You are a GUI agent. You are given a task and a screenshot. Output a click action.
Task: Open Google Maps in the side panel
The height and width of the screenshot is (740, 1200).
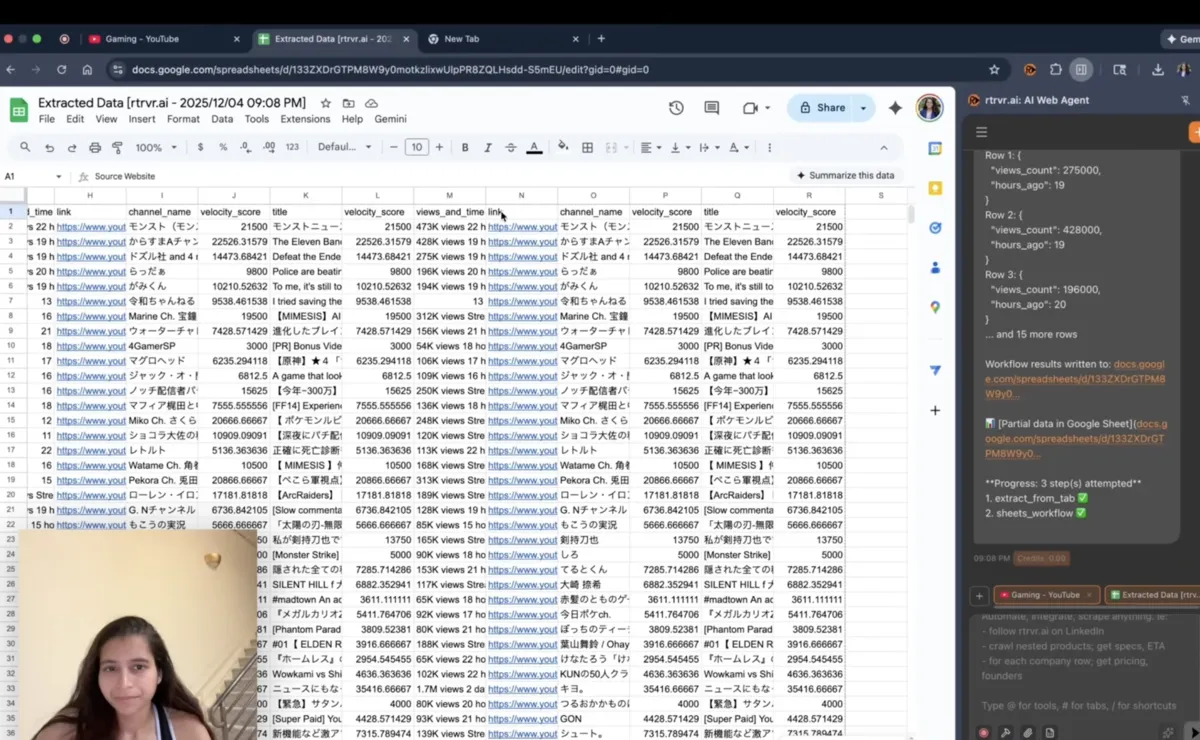click(935, 308)
